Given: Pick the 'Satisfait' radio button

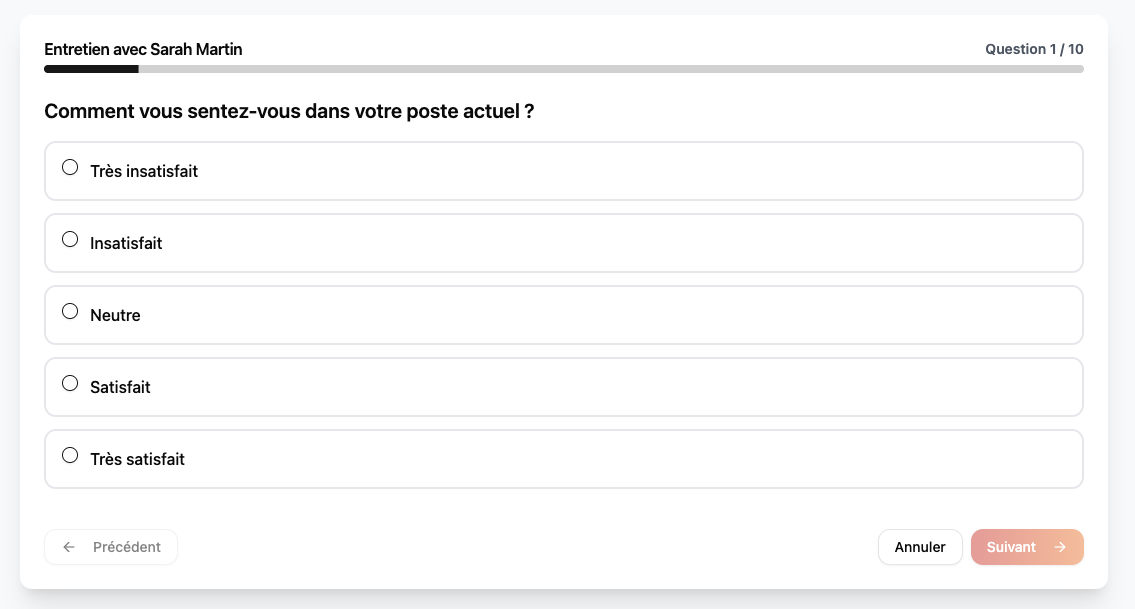Looking at the screenshot, I should [70, 384].
